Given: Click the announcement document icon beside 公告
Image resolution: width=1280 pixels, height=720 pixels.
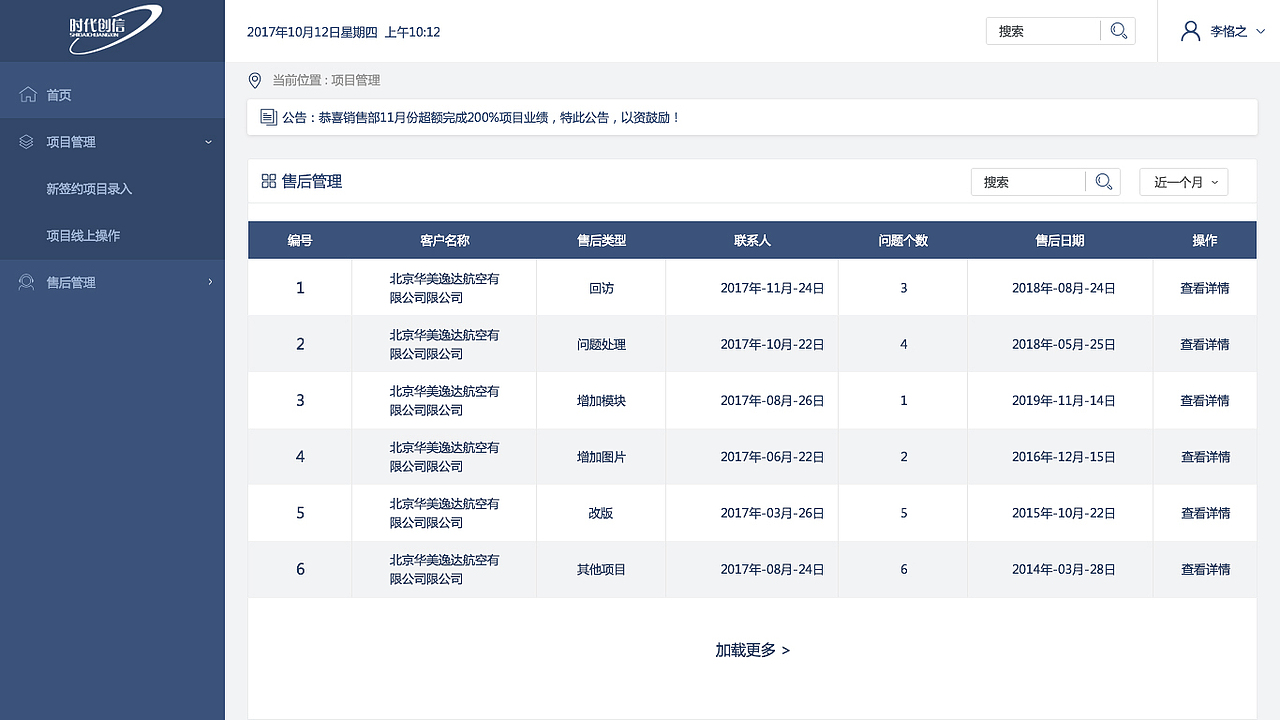Looking at the screenshot, I should [268, 117].
